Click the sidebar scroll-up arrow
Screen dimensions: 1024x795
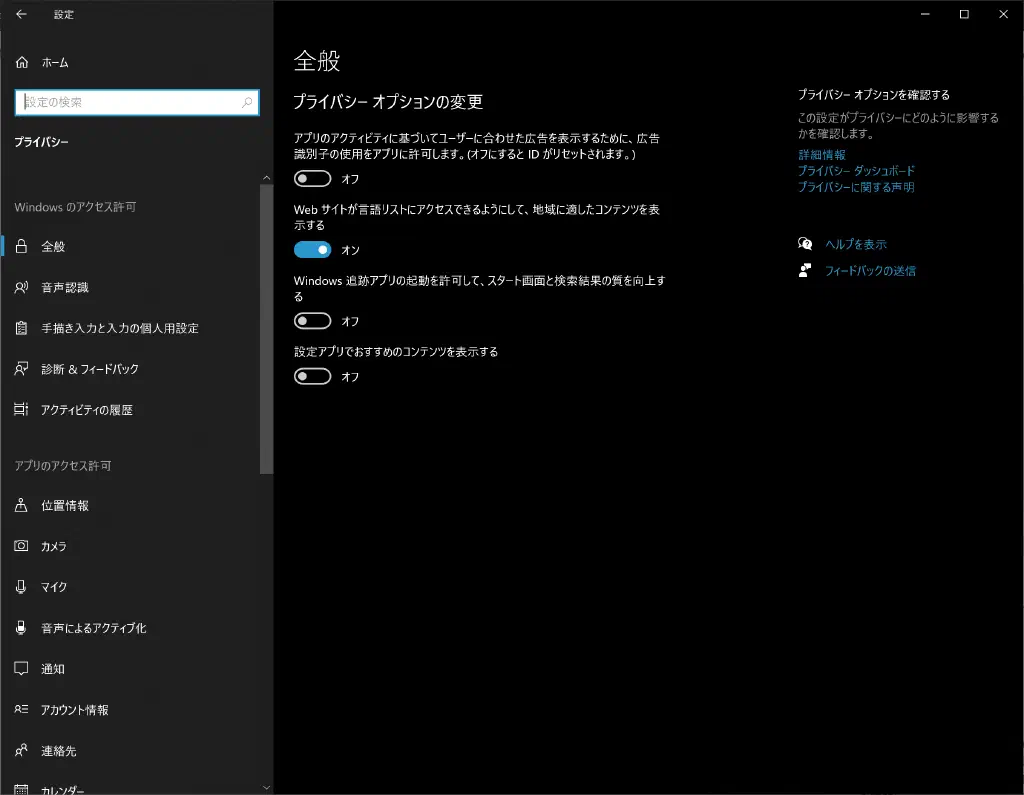tap(266, 177)
